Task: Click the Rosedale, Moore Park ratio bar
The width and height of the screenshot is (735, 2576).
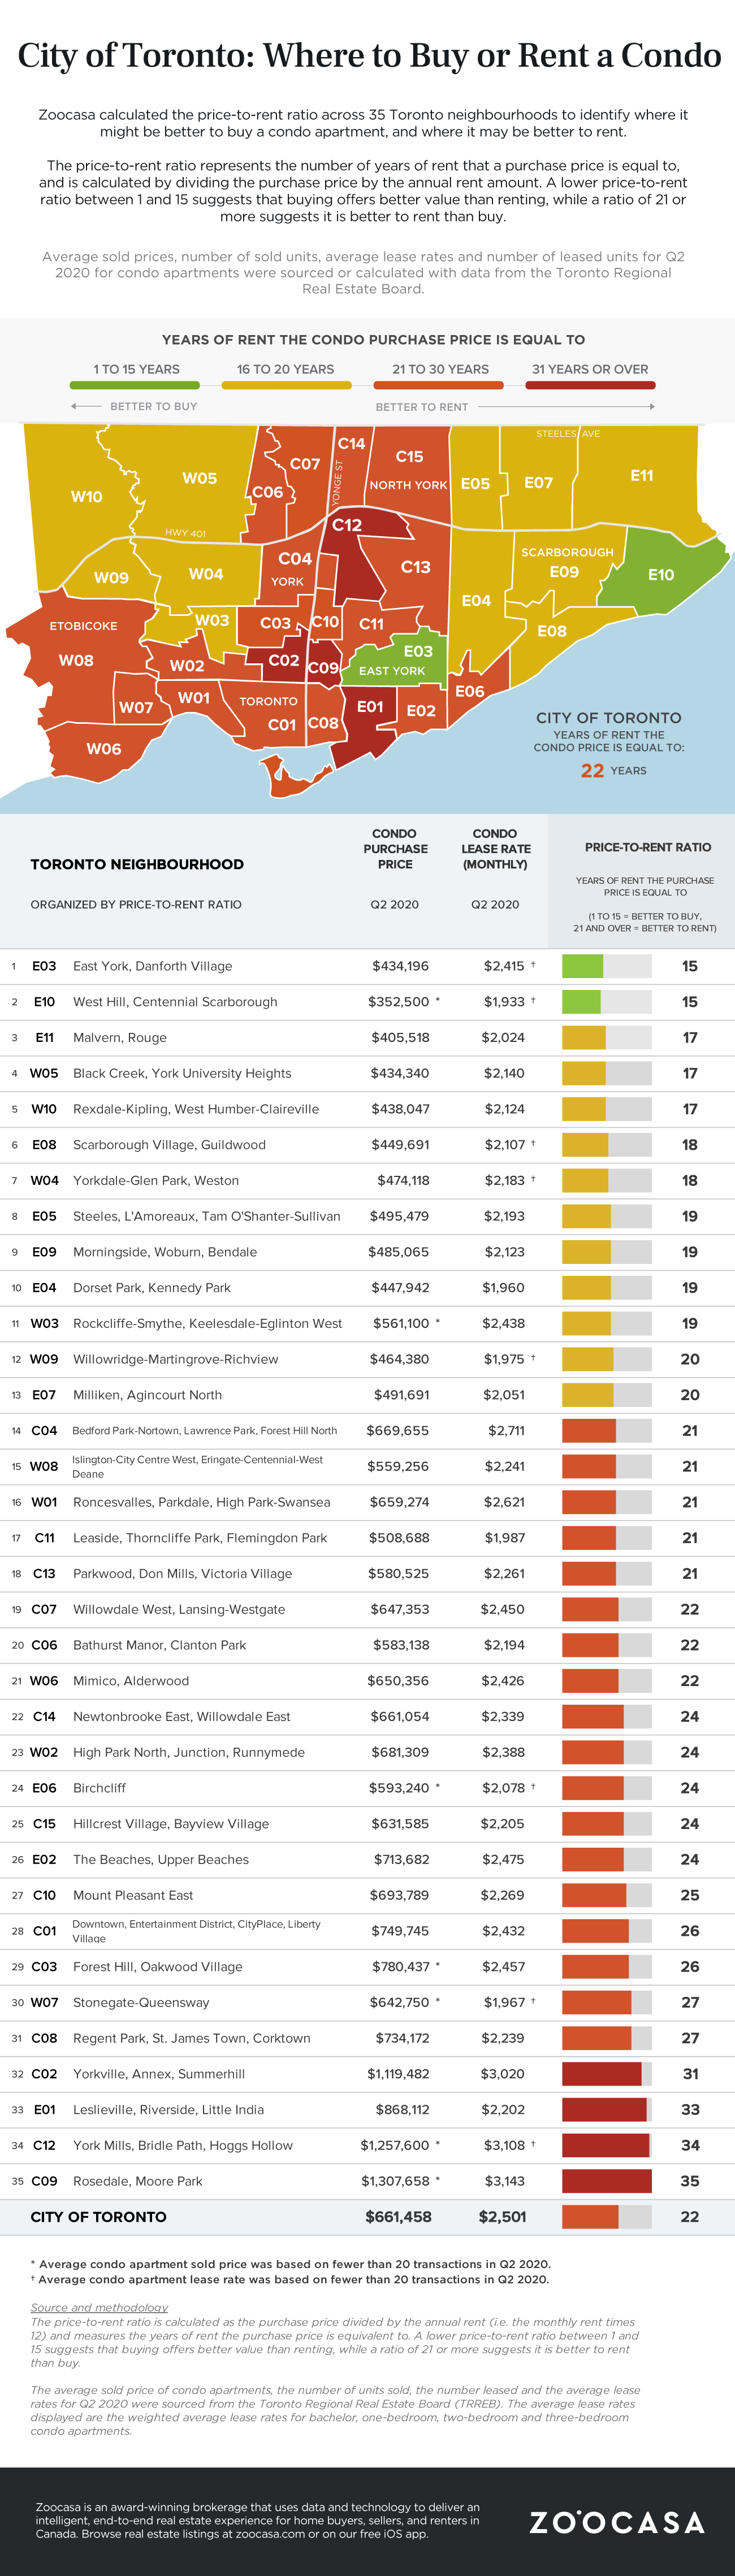Action: [606, 2181]
